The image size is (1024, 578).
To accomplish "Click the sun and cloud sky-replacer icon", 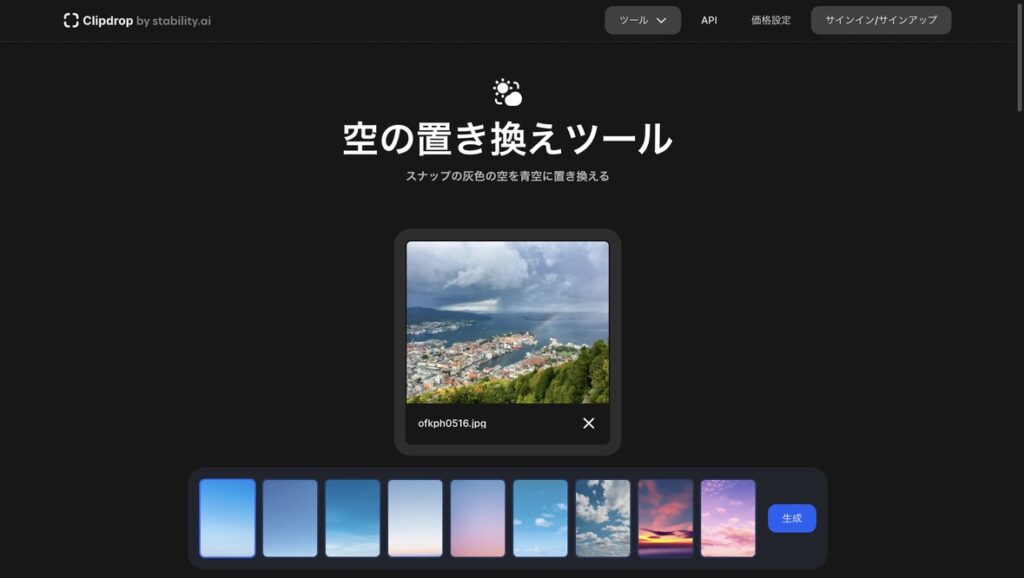I will [x=507, y=92].
